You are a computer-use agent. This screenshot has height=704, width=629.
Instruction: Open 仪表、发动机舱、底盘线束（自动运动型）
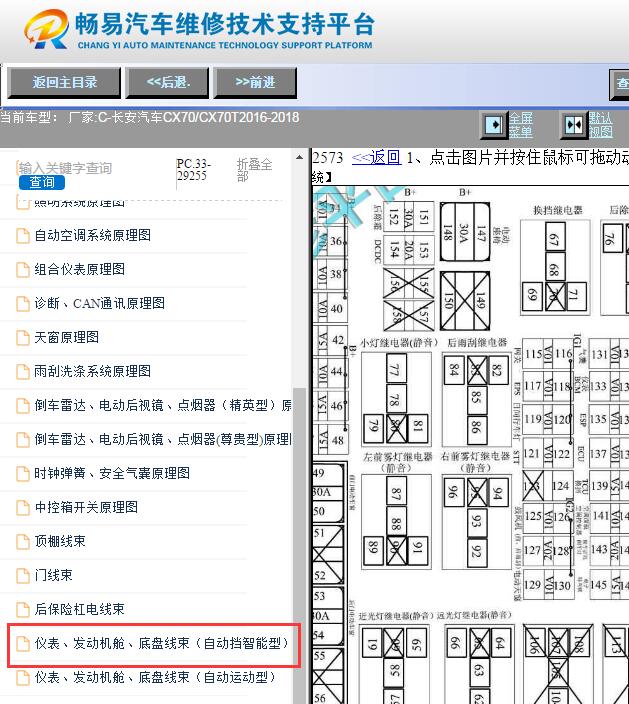click(x=155, y=678)
